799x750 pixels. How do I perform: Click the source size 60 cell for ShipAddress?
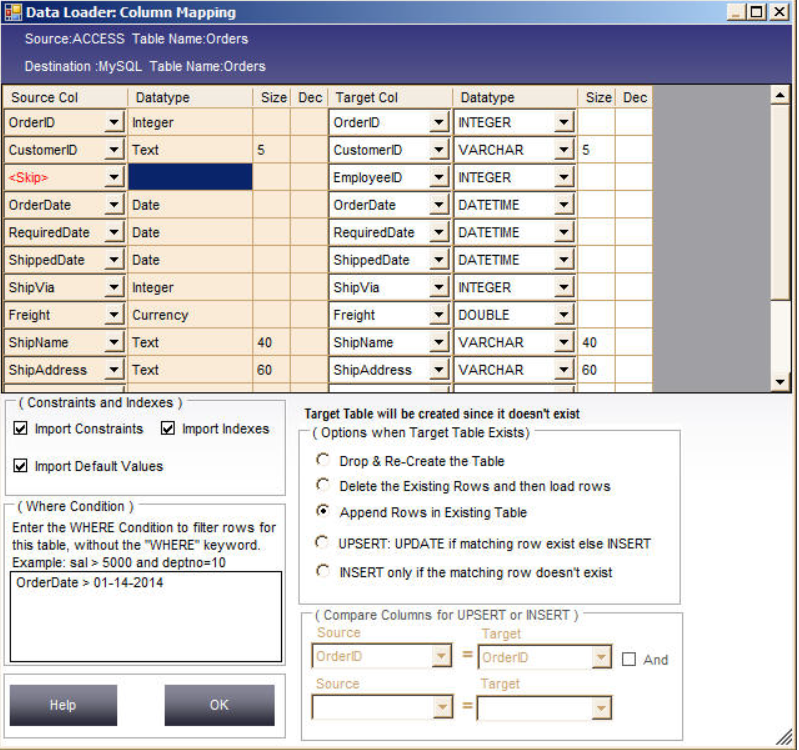(x=272, y=370)
